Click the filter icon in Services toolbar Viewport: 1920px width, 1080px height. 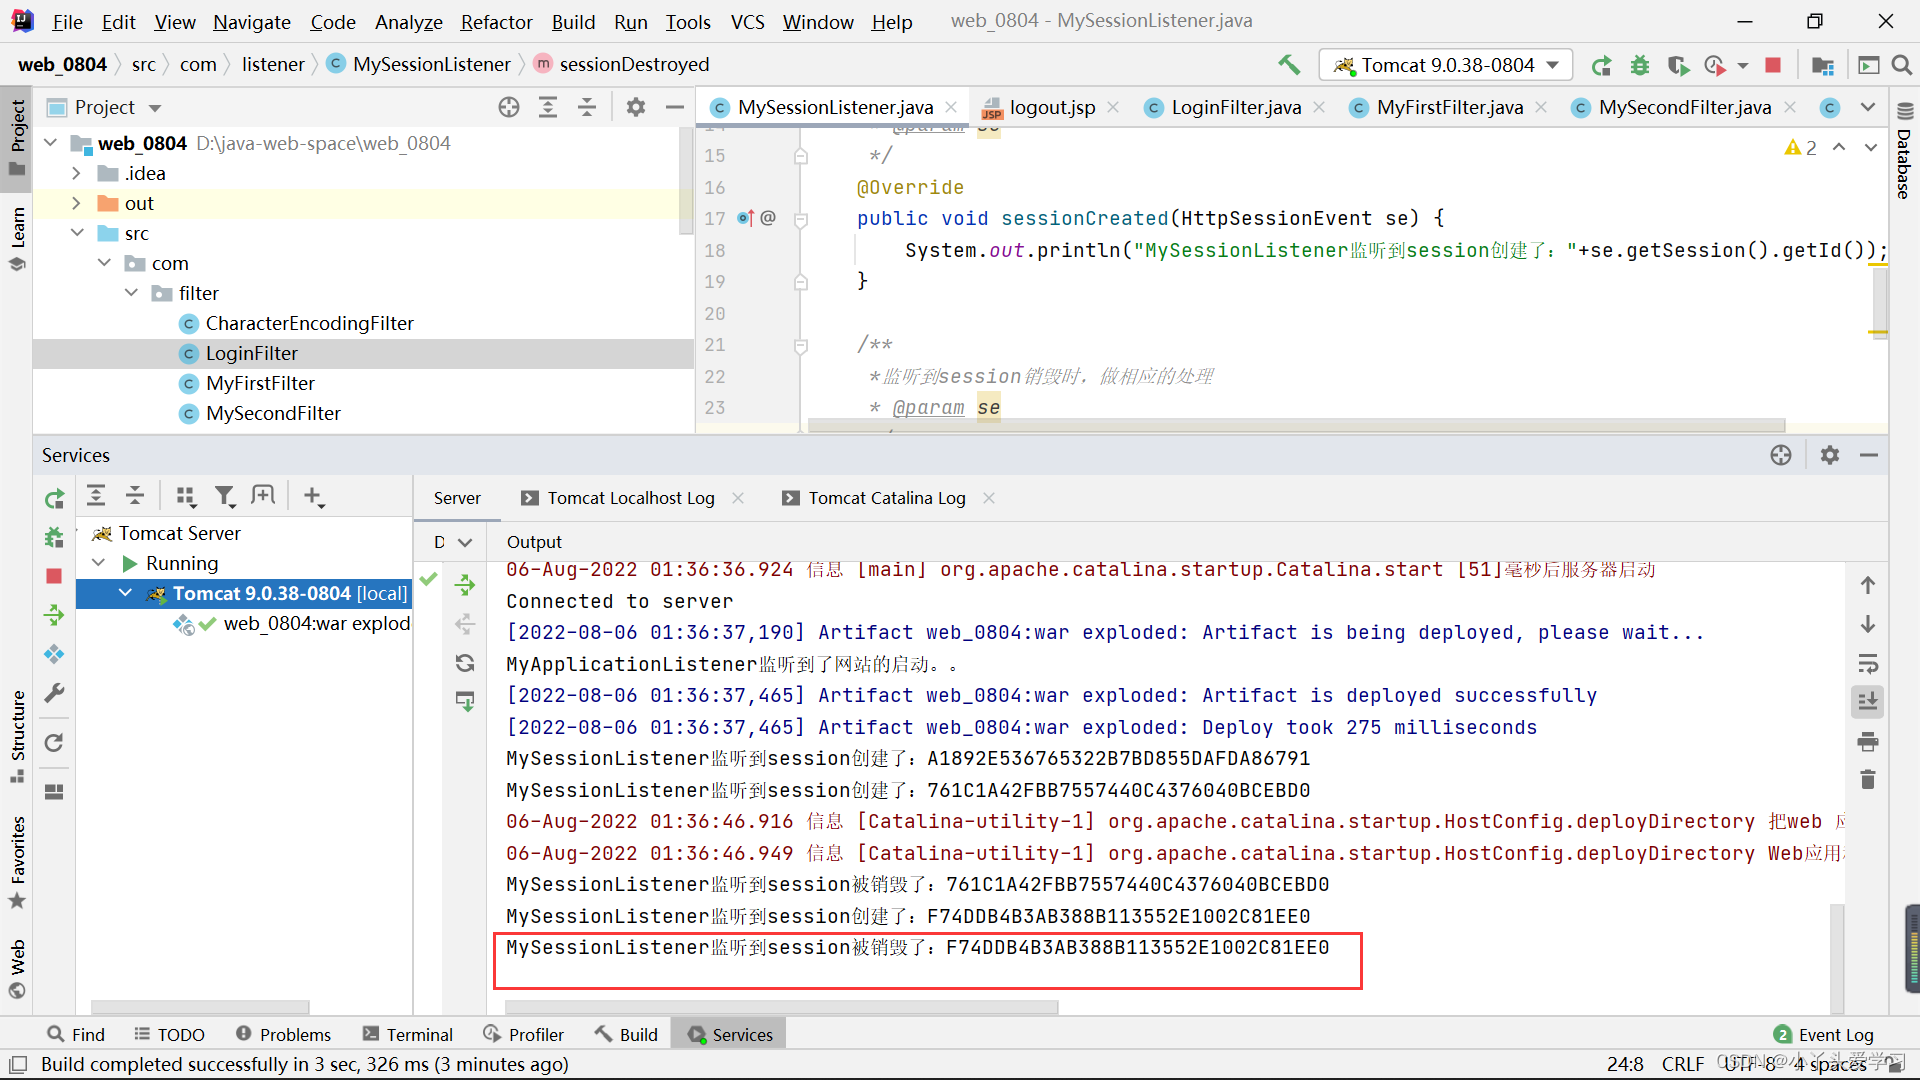[225, 496]
